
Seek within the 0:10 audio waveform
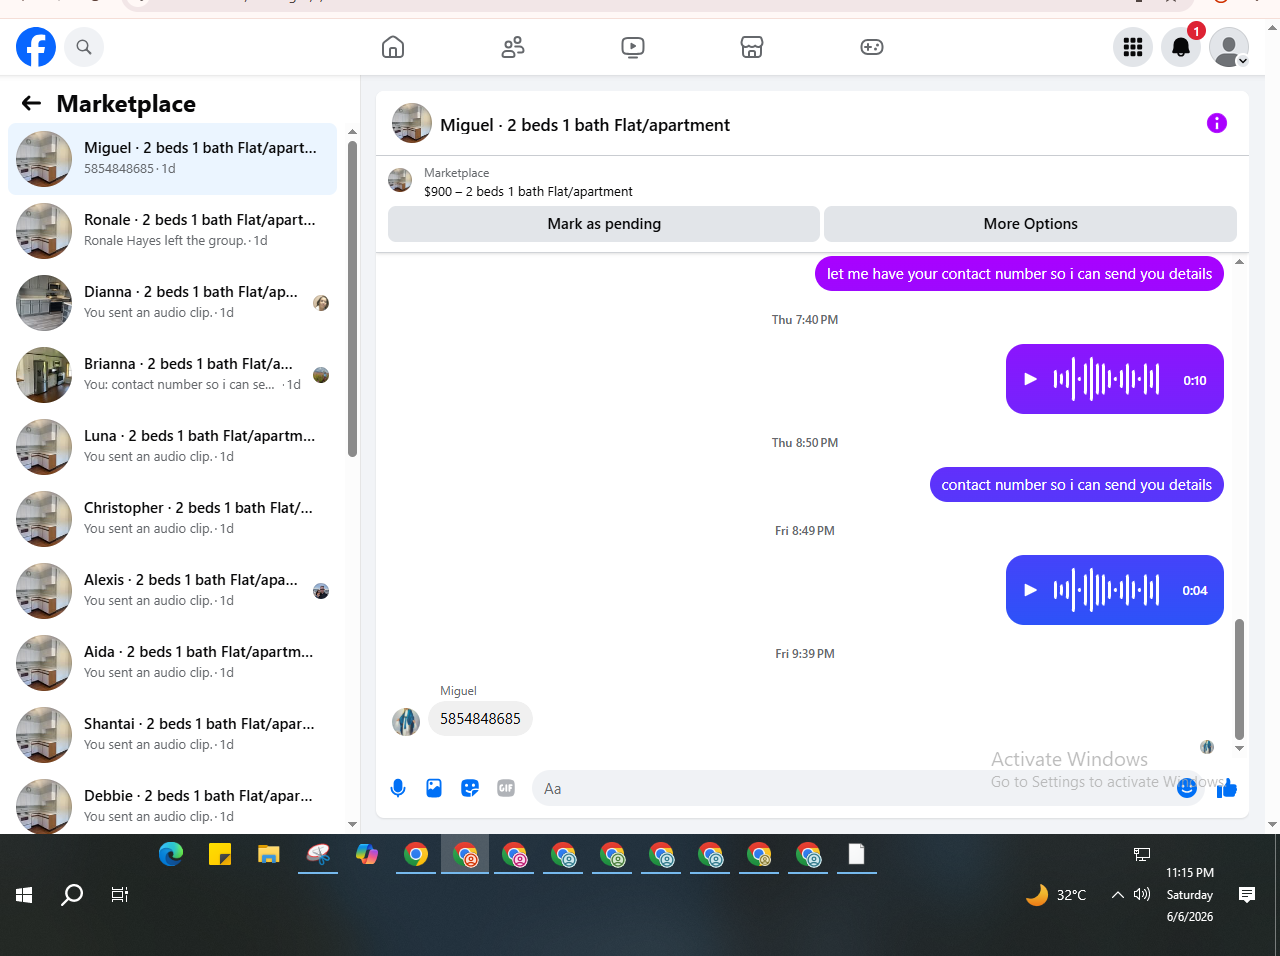pos(1106,379)
